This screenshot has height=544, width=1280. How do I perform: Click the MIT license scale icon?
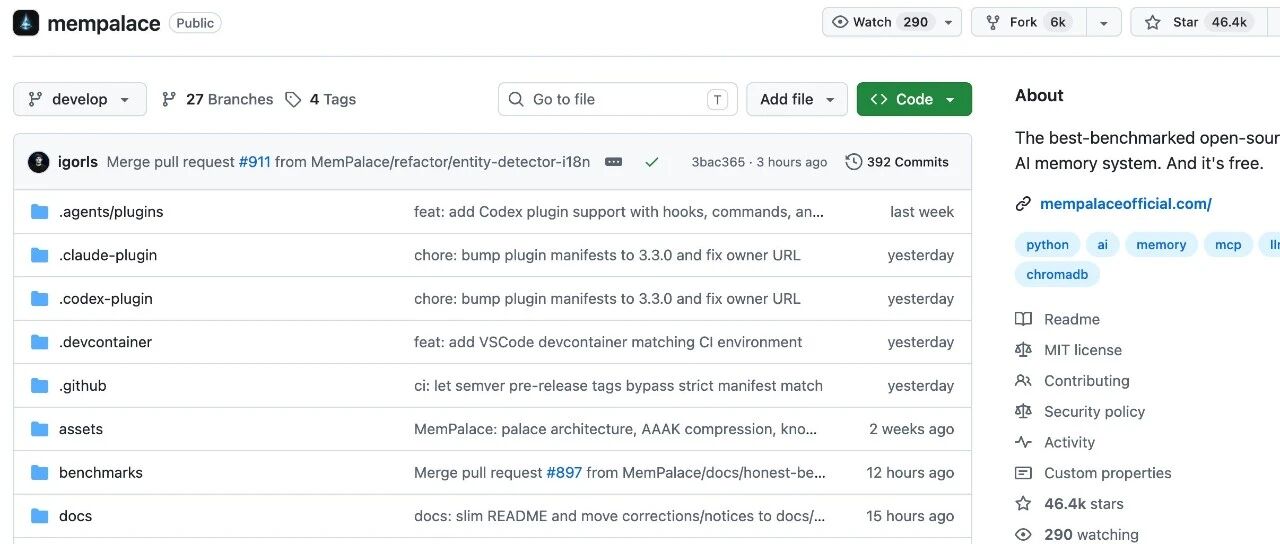click(x=1023, y=350)
